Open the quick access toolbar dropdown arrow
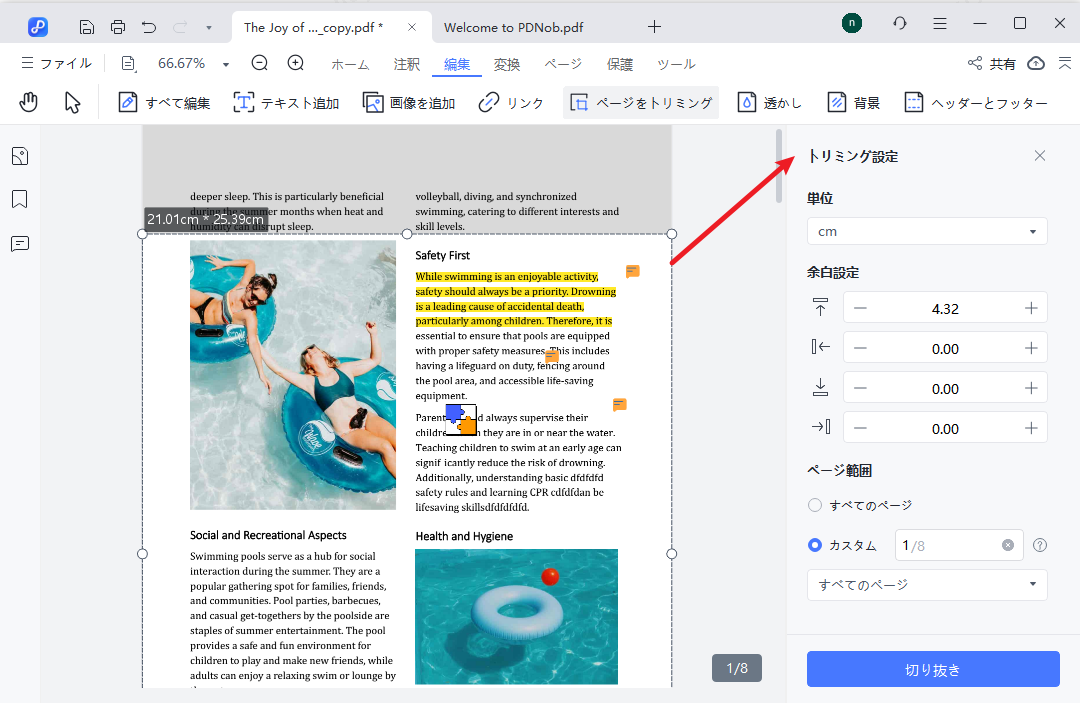The width and height of the screenshot is (1080, 703). click(x=209, y=28)
